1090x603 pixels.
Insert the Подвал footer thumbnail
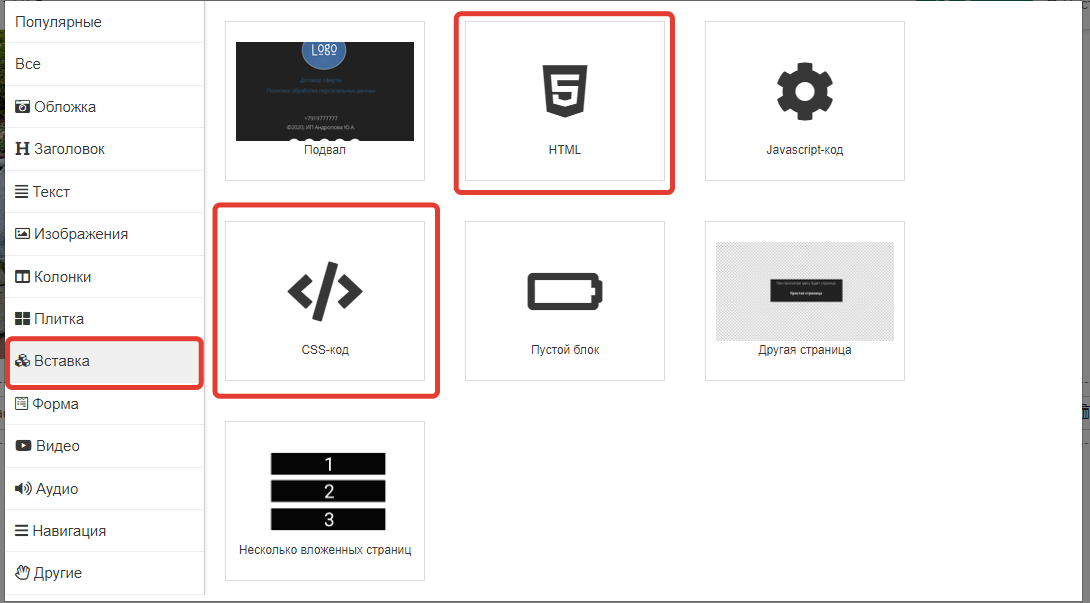click(325, 91)
